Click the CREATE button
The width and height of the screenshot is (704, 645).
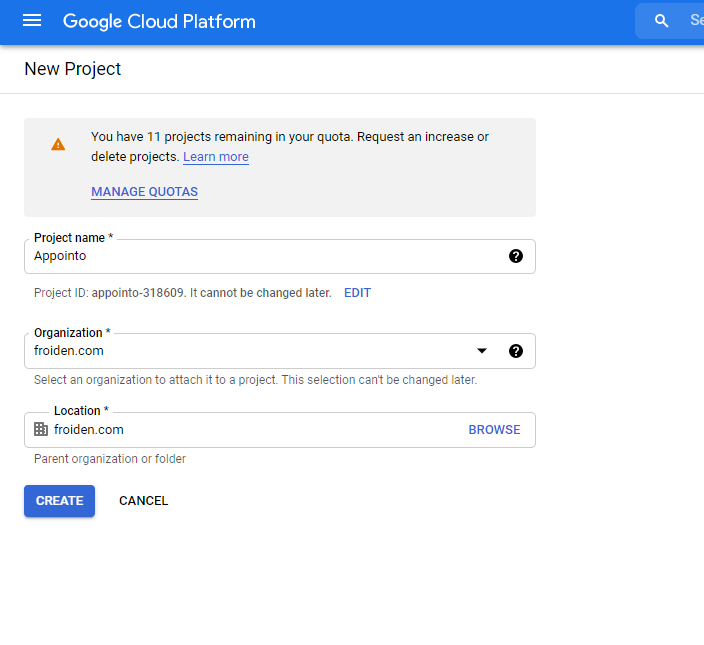click(x=59, y=501)
